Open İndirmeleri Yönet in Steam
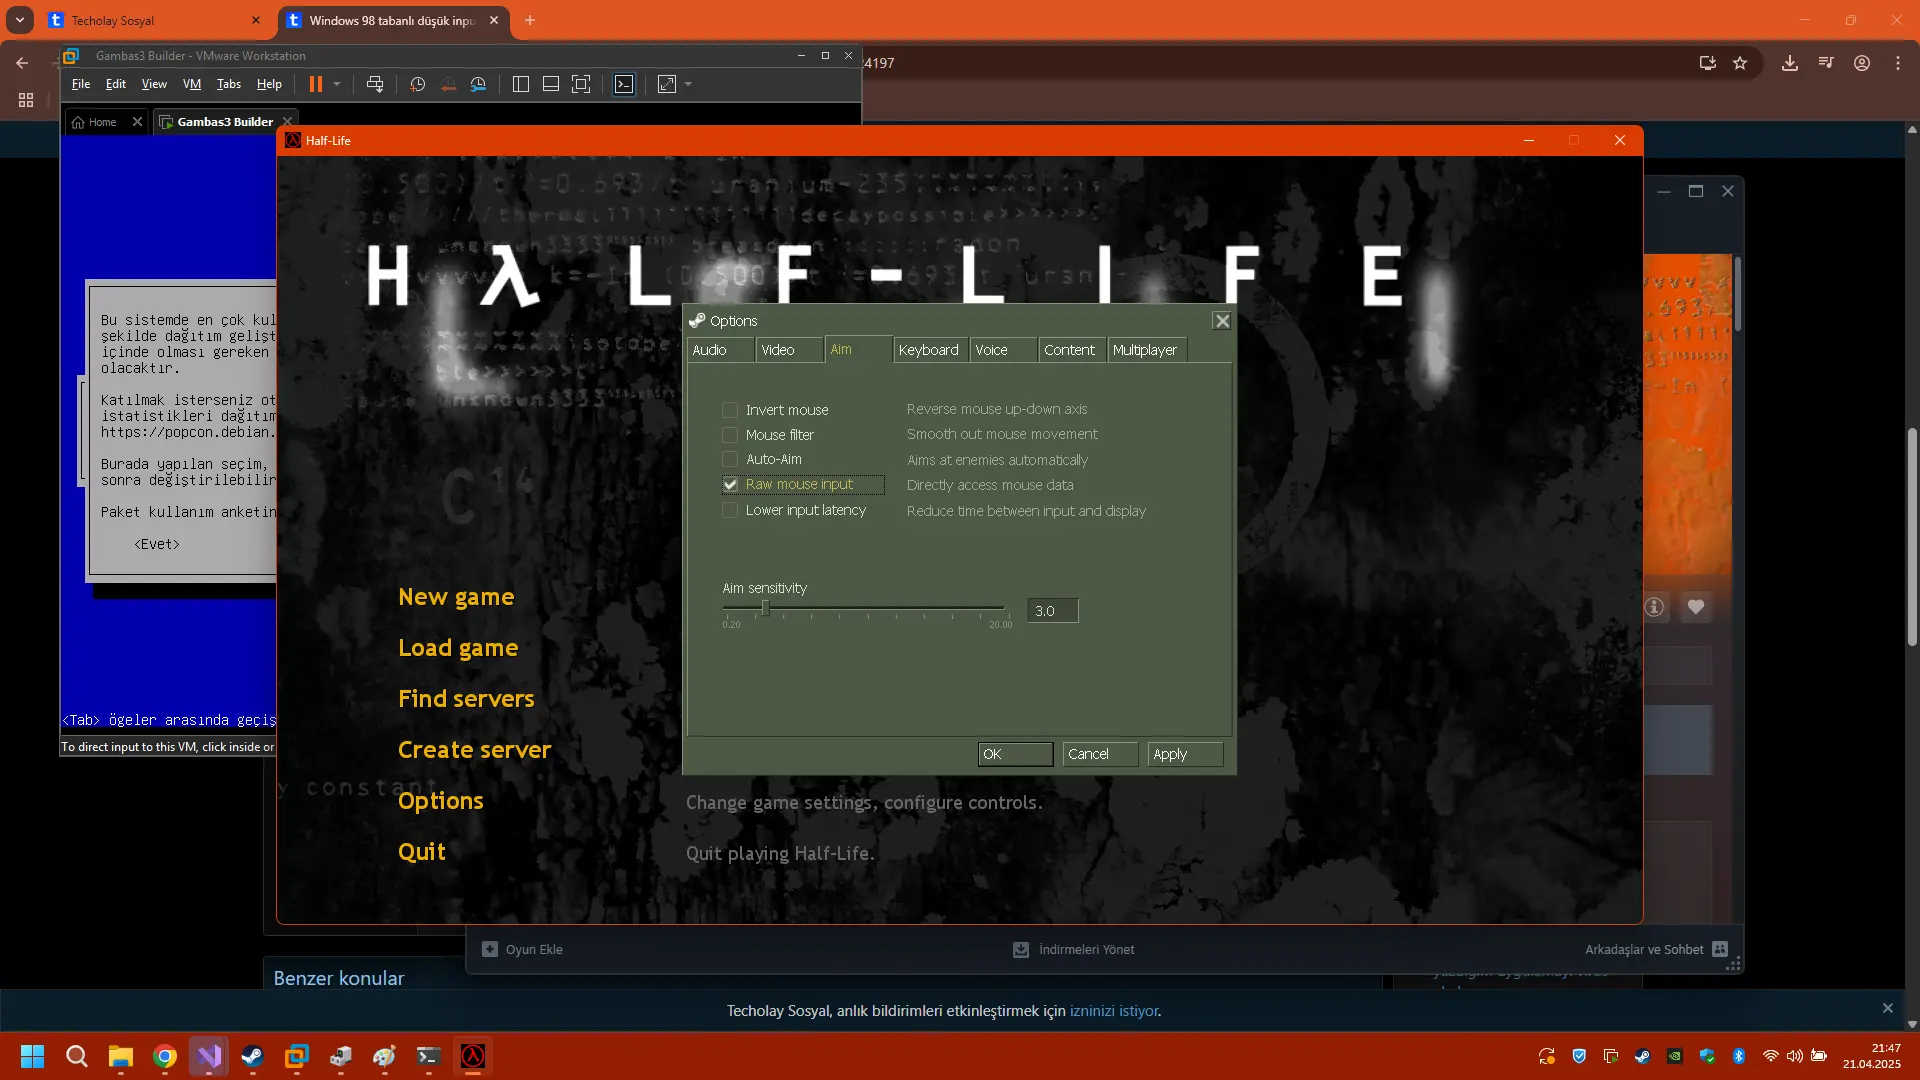The height and width of the screenshot is (1080, 1920). (x=1074, y=950)
